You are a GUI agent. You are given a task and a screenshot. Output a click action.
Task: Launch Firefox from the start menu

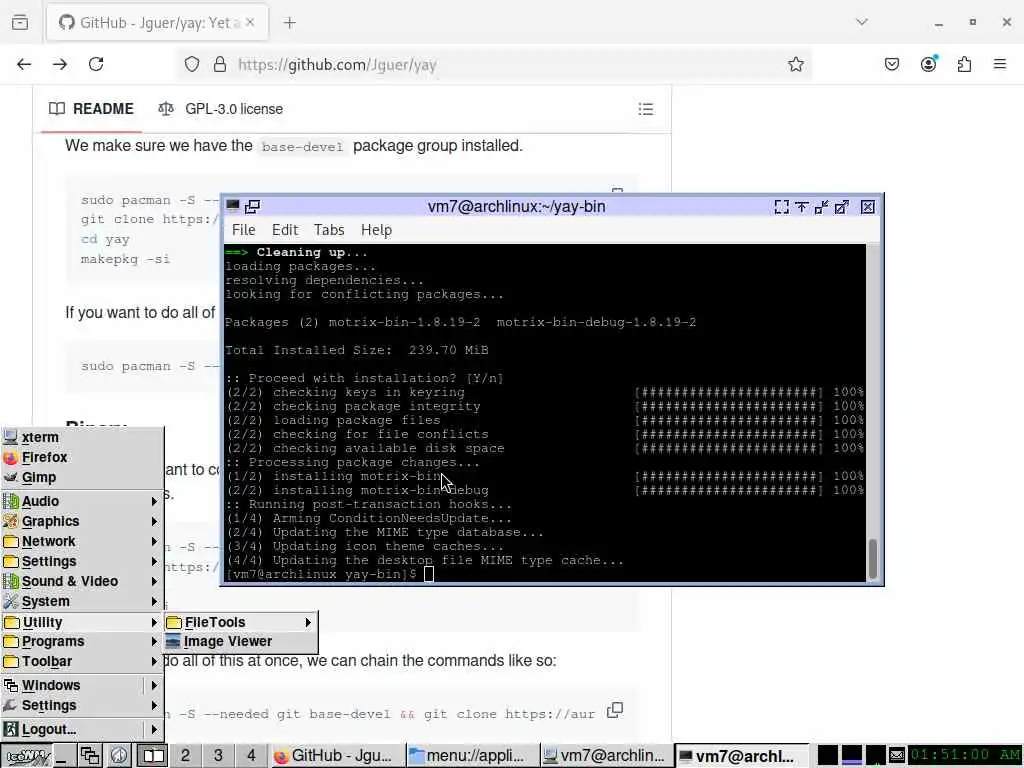tap(82, 457)
